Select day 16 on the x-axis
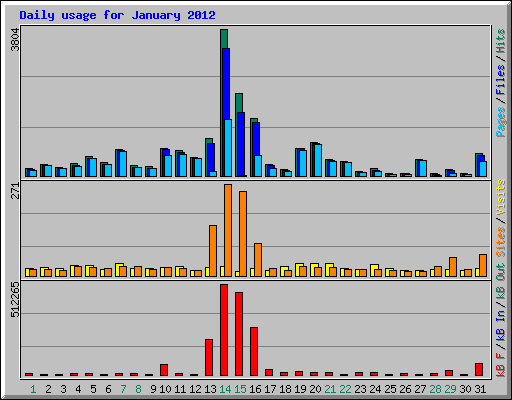Screen dimensions: 512x400 255,389
